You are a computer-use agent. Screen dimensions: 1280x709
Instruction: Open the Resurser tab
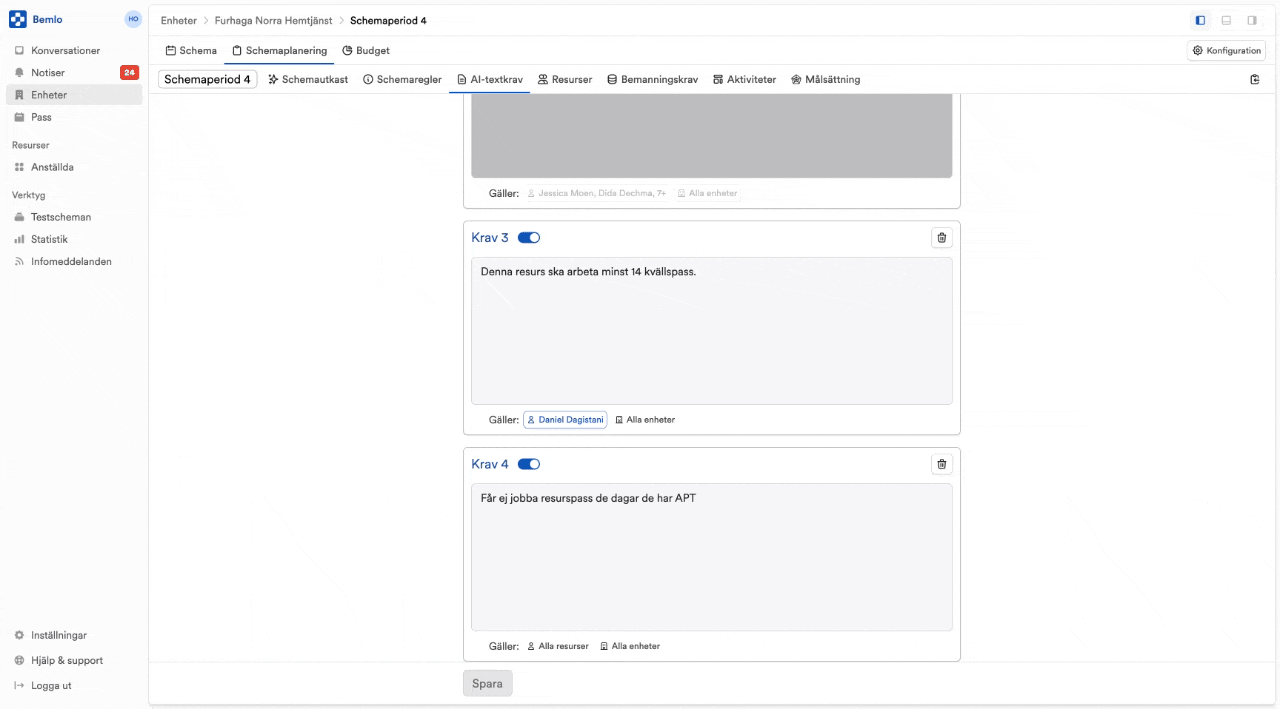tap(565, 79)
